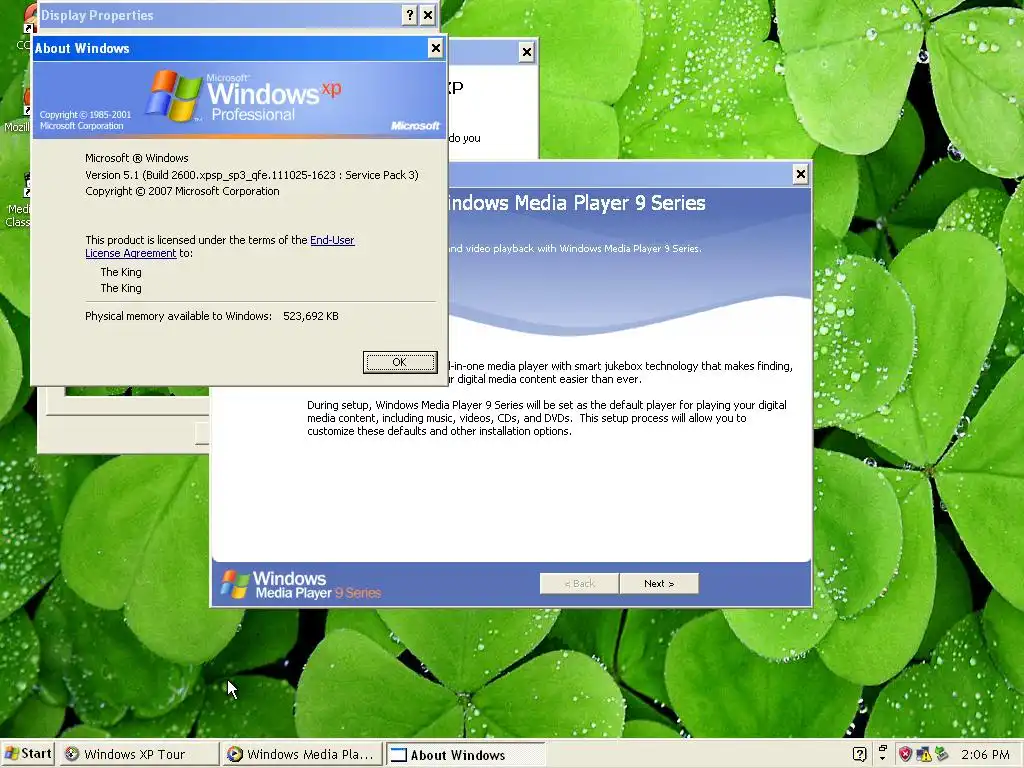Click the Security Center red shield tray icon
1024x768 pixels.
905,754
